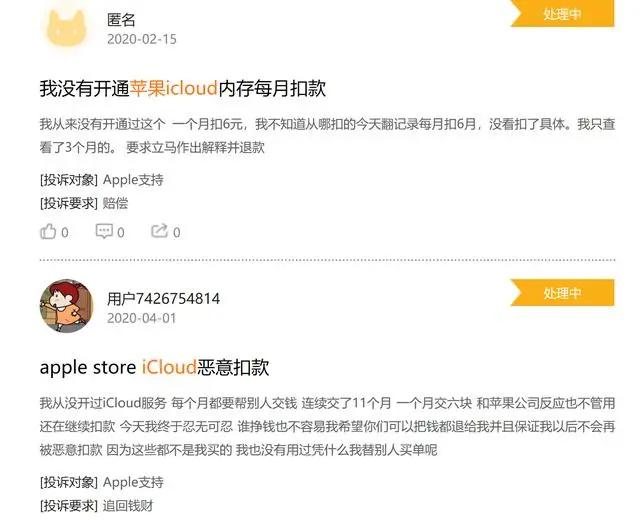Click first 处理中 status badge
The width and height of the screenshot is (640, 523).
562,13
